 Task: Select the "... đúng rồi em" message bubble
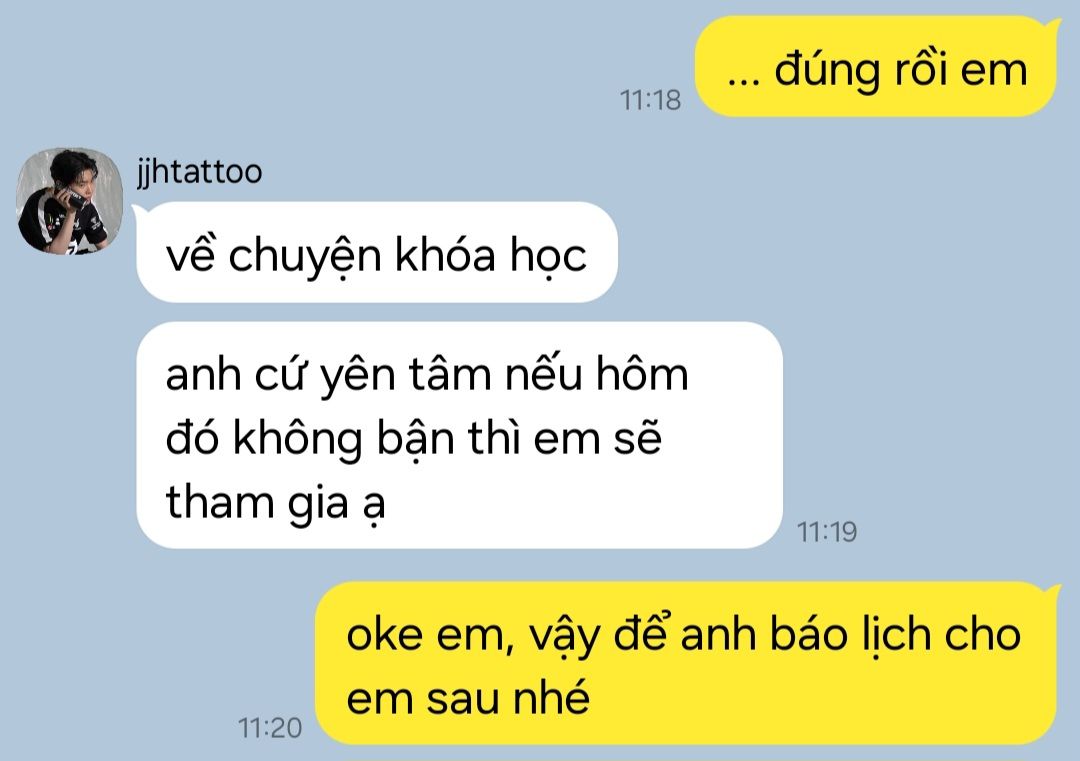click(875, 66)
